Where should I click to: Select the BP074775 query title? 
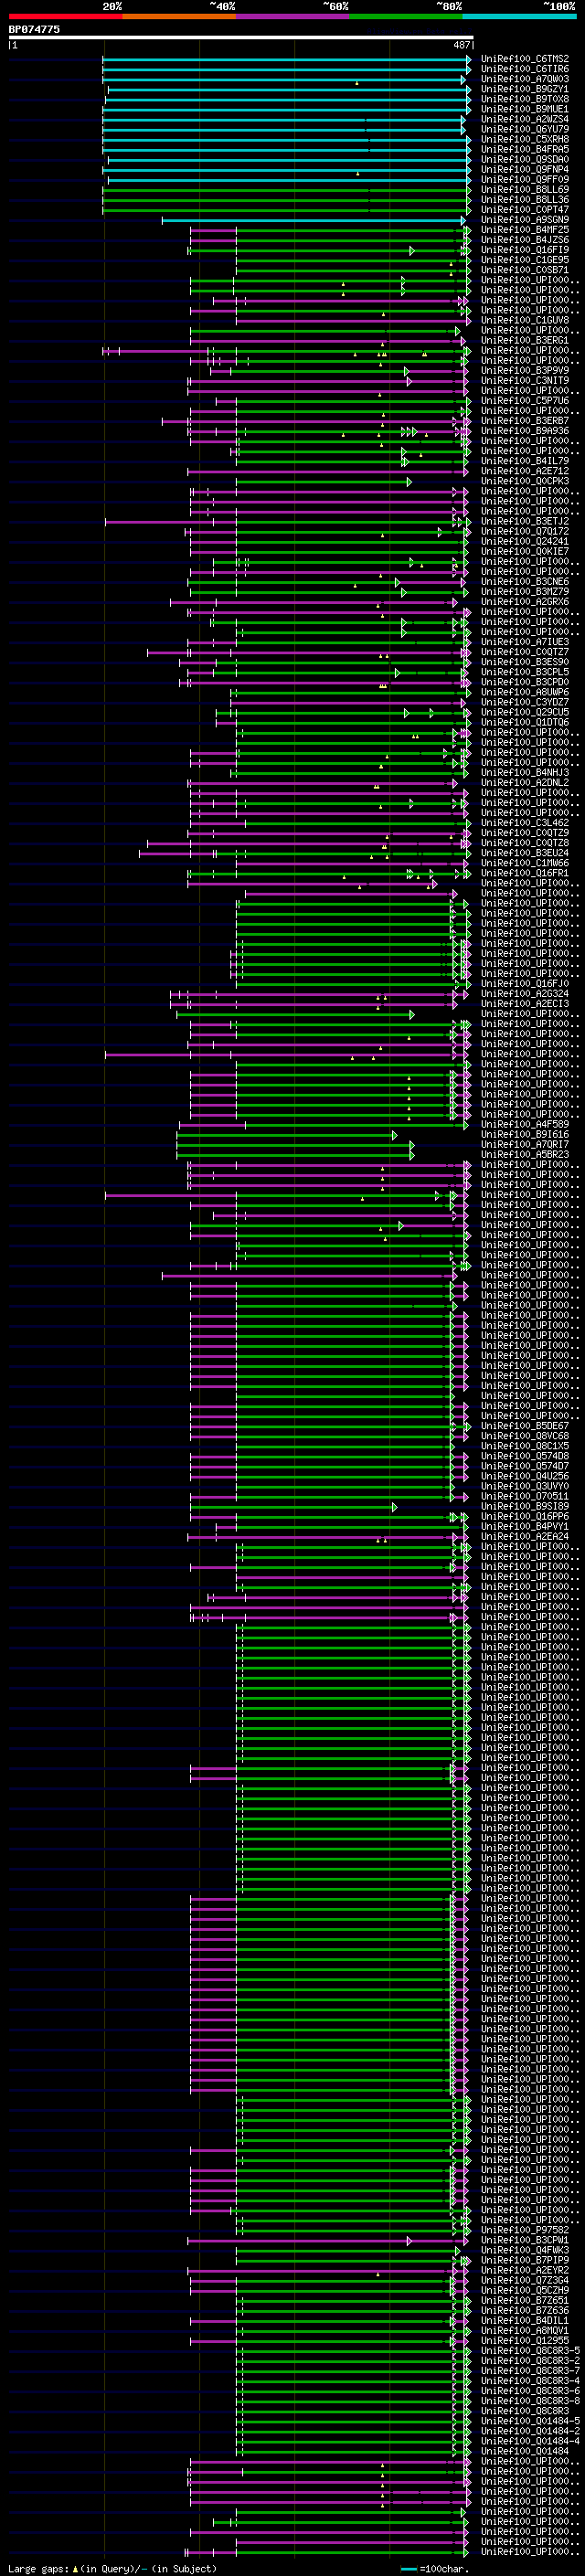34,30
